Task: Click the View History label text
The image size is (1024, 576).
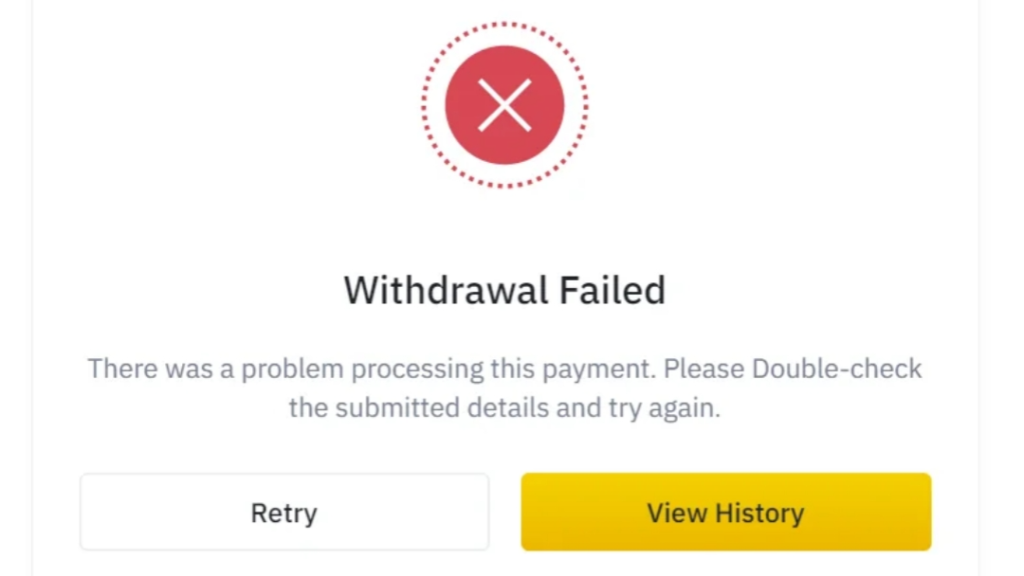Action: click(726, 513)
